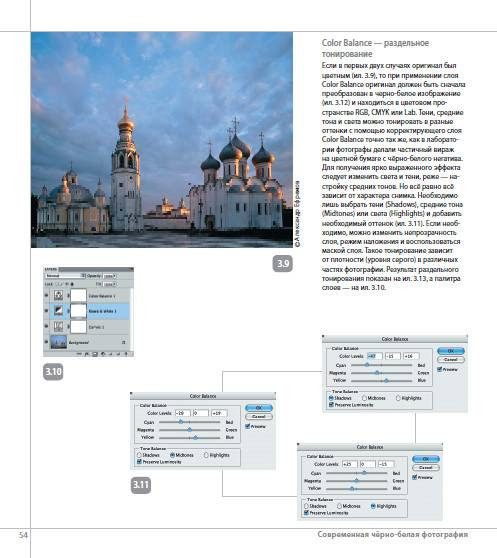497x558 pixels.
Task: Click Cancel in the Shadows-selected Color Balance dialog
Action: coord(451,359)
